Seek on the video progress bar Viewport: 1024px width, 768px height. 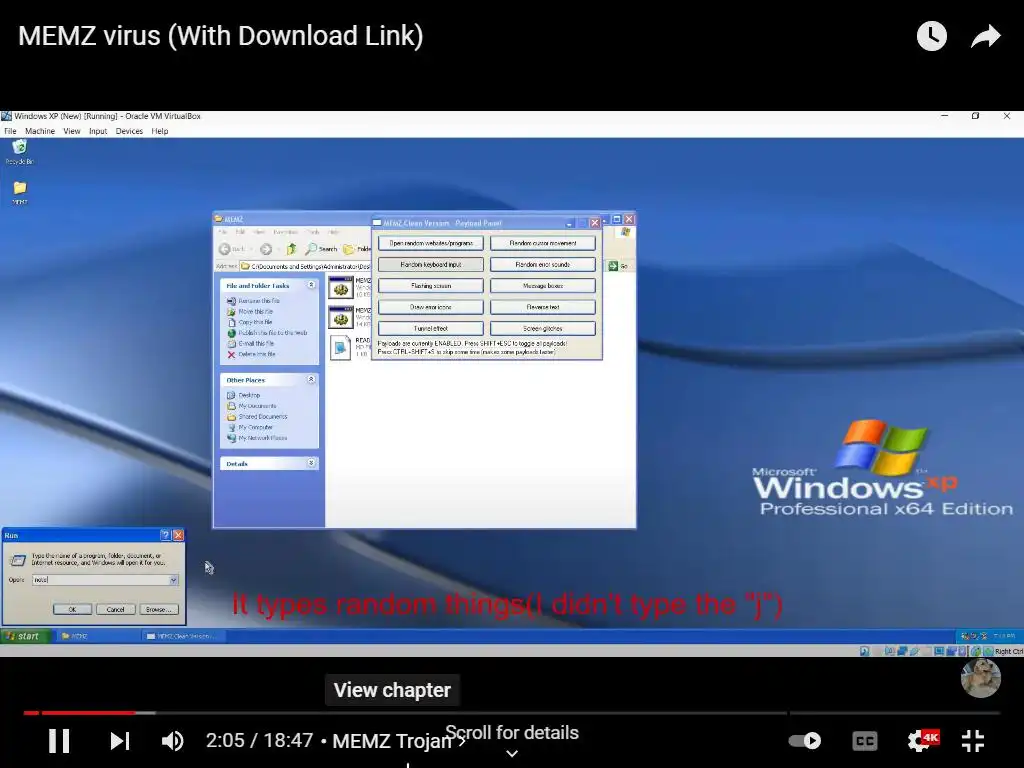[x=511, y=712]
